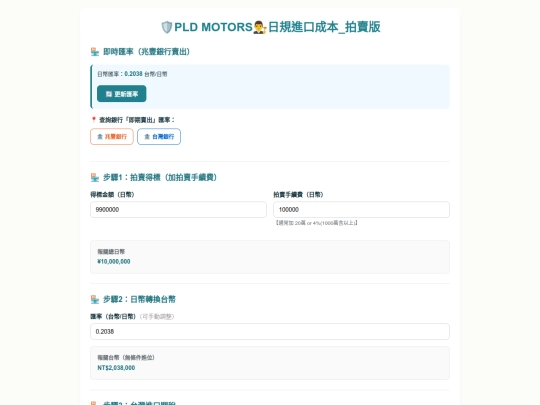Update the exchange rate with 更新匯率
The image size is (540, 405).
(x=122, y=94)
